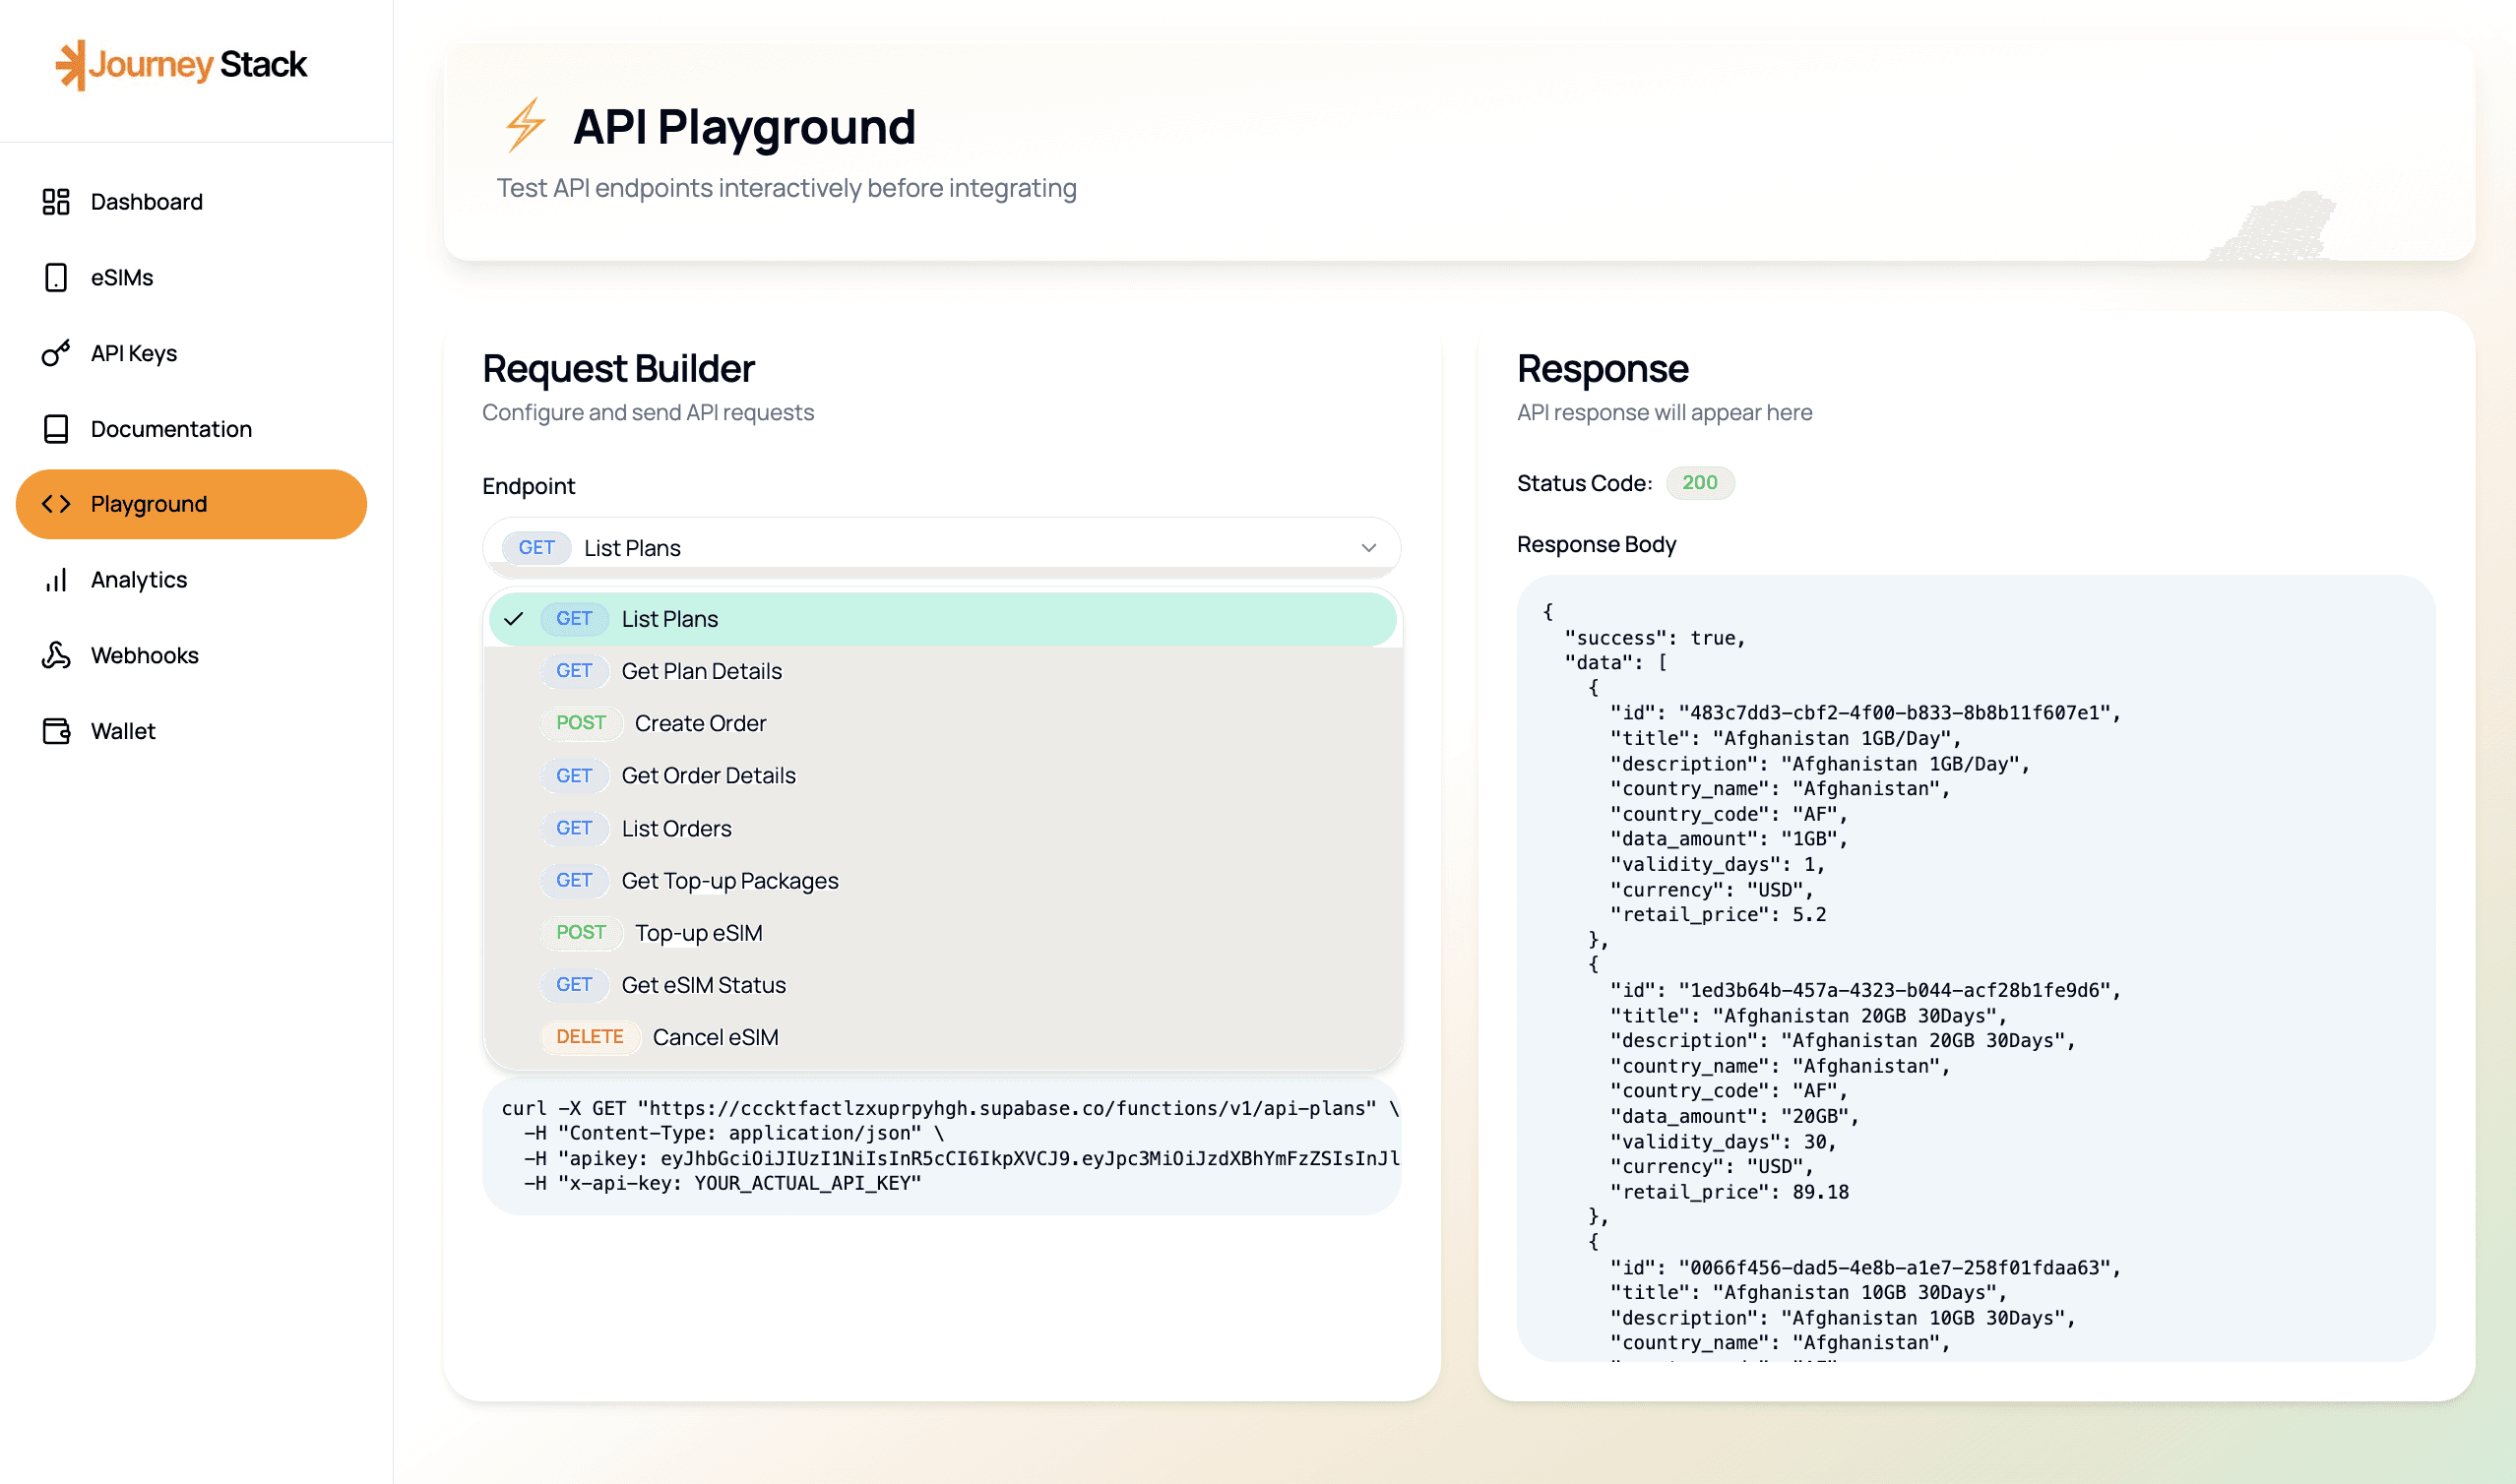This screenshot has width=2516, height=1484.
Task: Open the Documentation page link
Action: click(x=171, y=429)
